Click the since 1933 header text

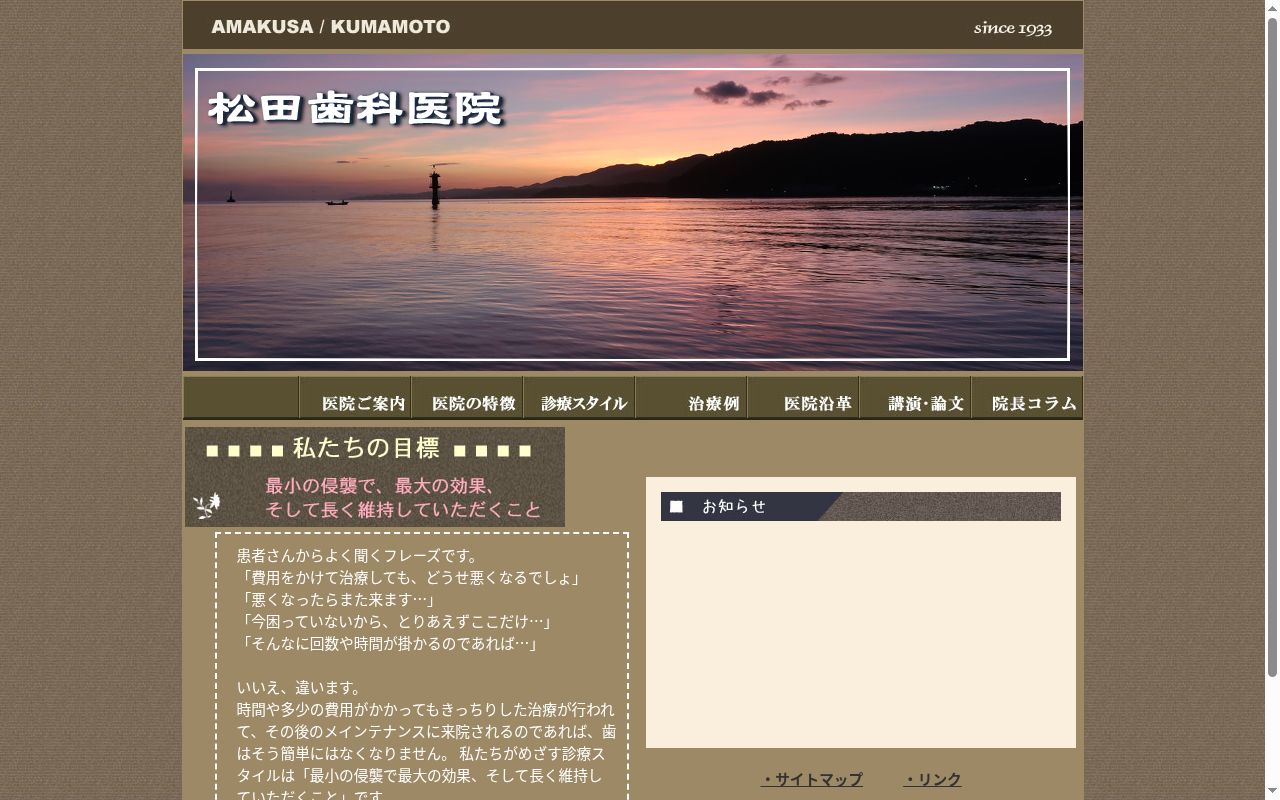coord(1013,28)
